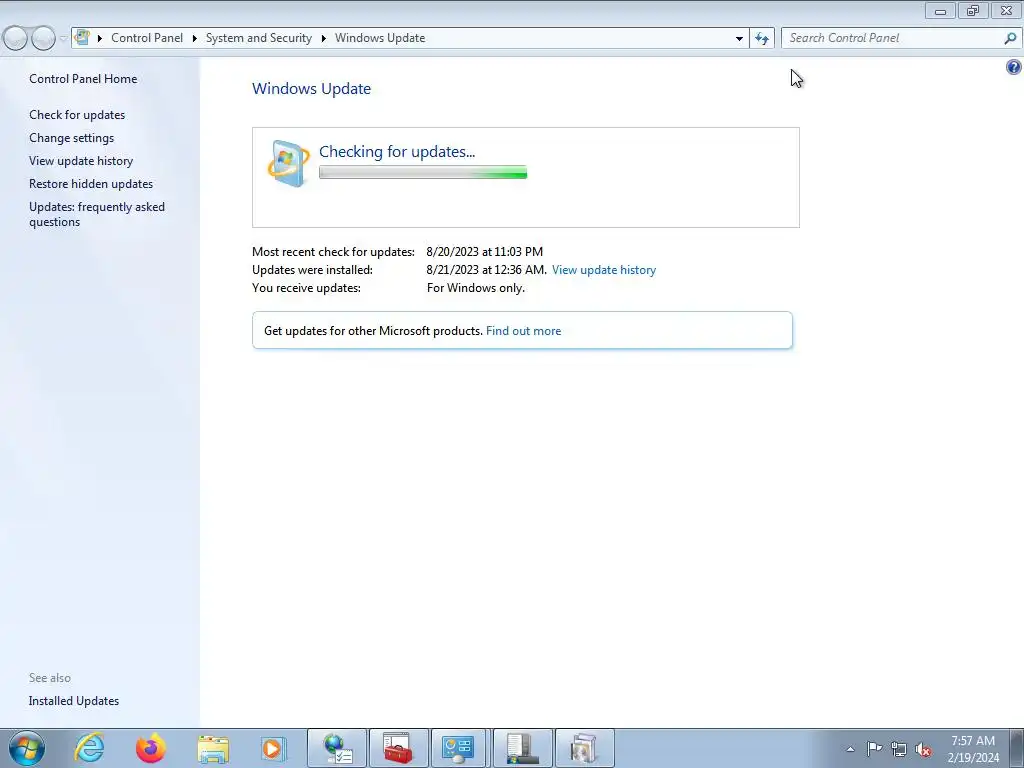Expand the arrow after Control Panel breadcrumb
The height and width of the screenshot is (768, 1024).
pyautogui.click(x=195, y=39)
